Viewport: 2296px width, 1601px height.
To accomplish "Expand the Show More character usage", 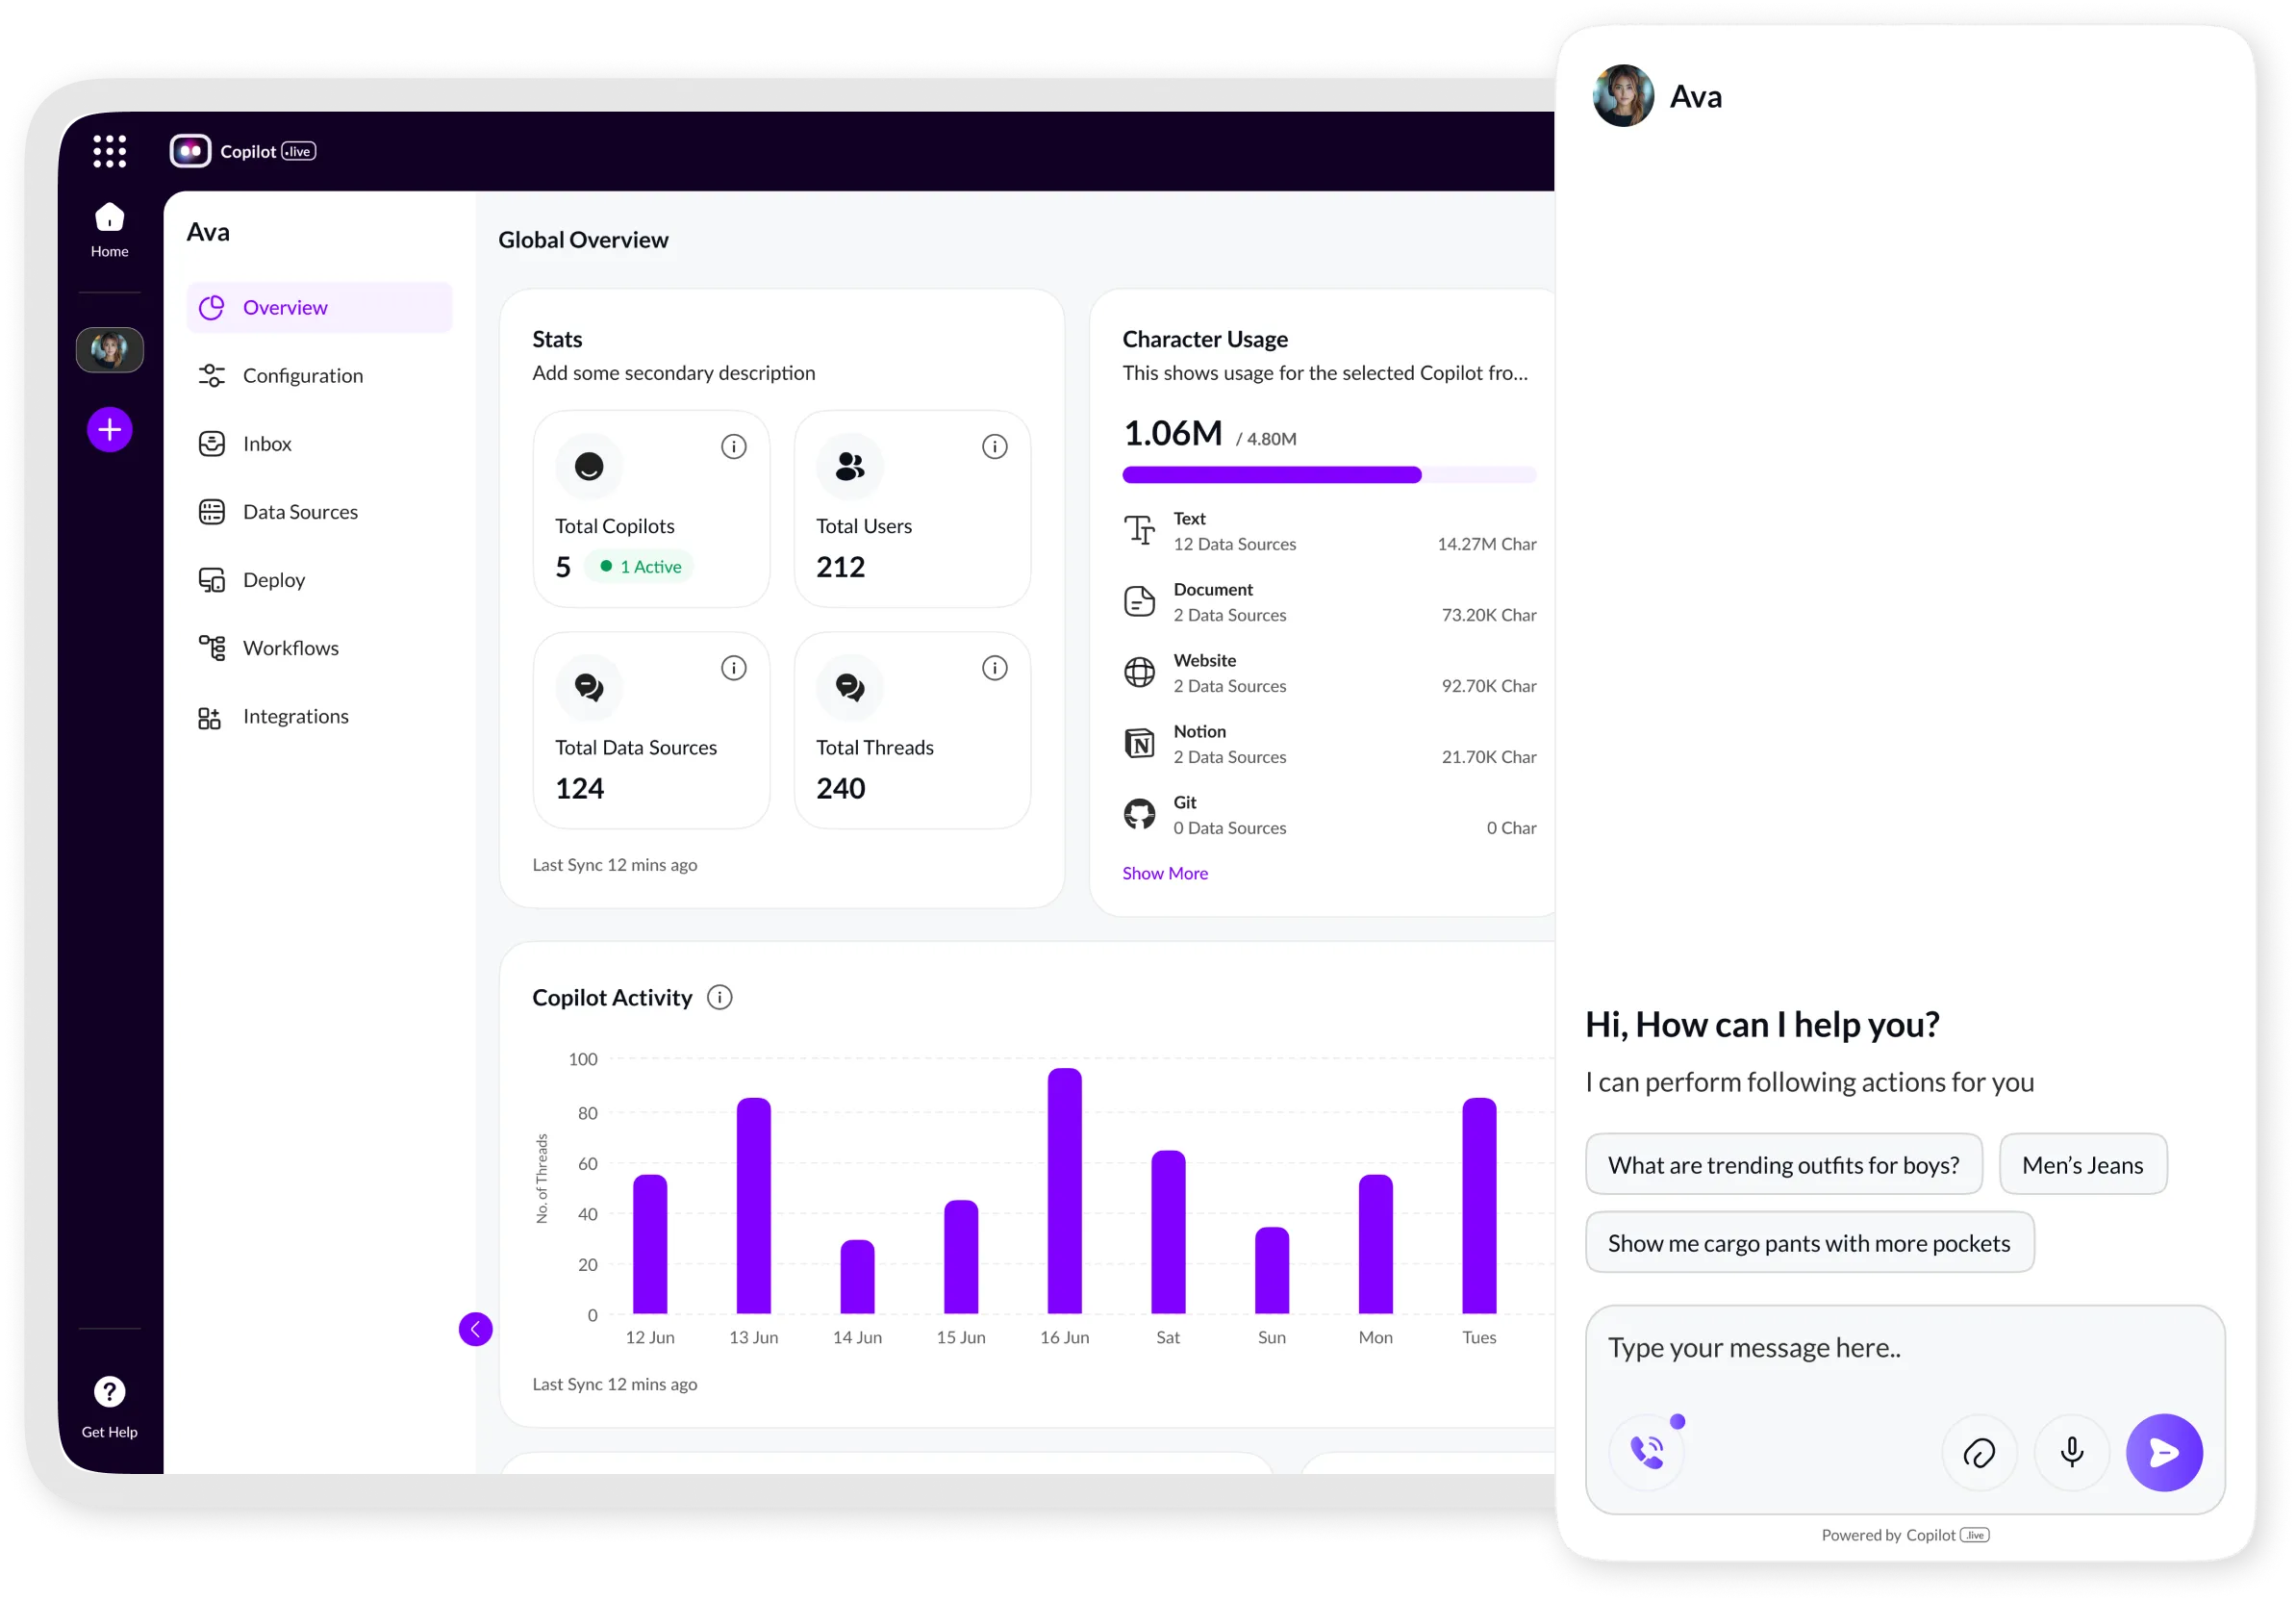I will pyautogui.click(x=1164, y=873).
